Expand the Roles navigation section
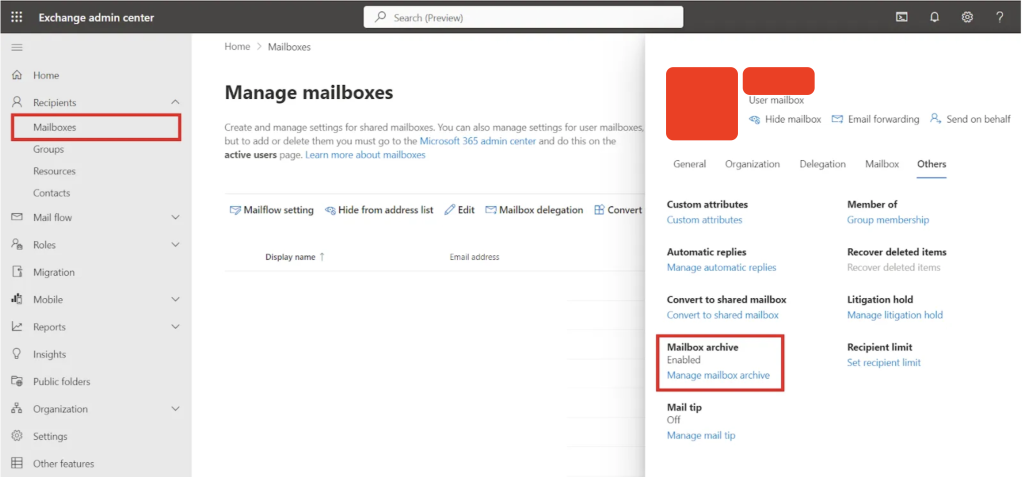The image size is (1024, 477). 176,245
